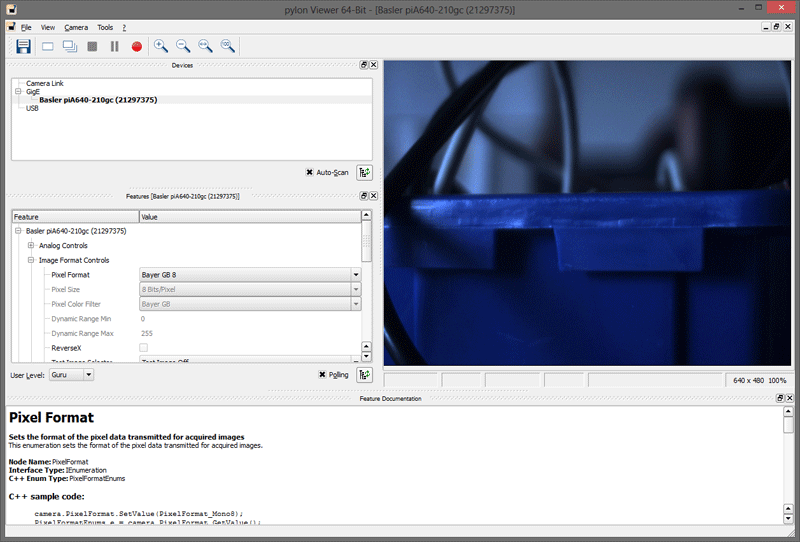Collapse the Image Format Controls node
This screenshot has width=800, height=542.
click(x=31, y=260)
